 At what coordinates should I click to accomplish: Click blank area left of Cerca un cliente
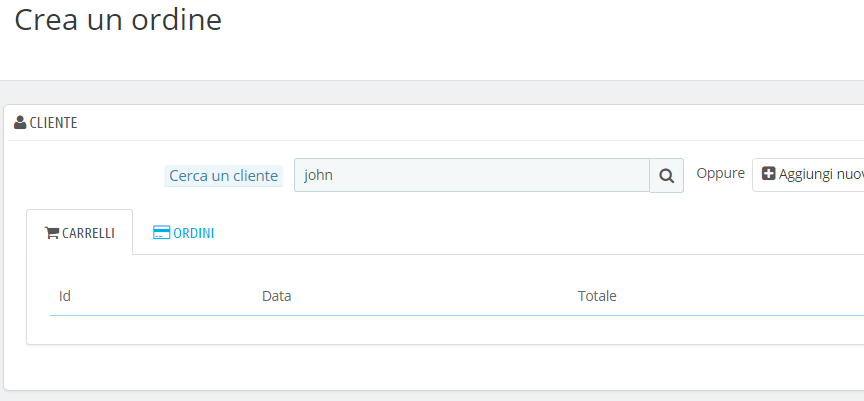90,176
